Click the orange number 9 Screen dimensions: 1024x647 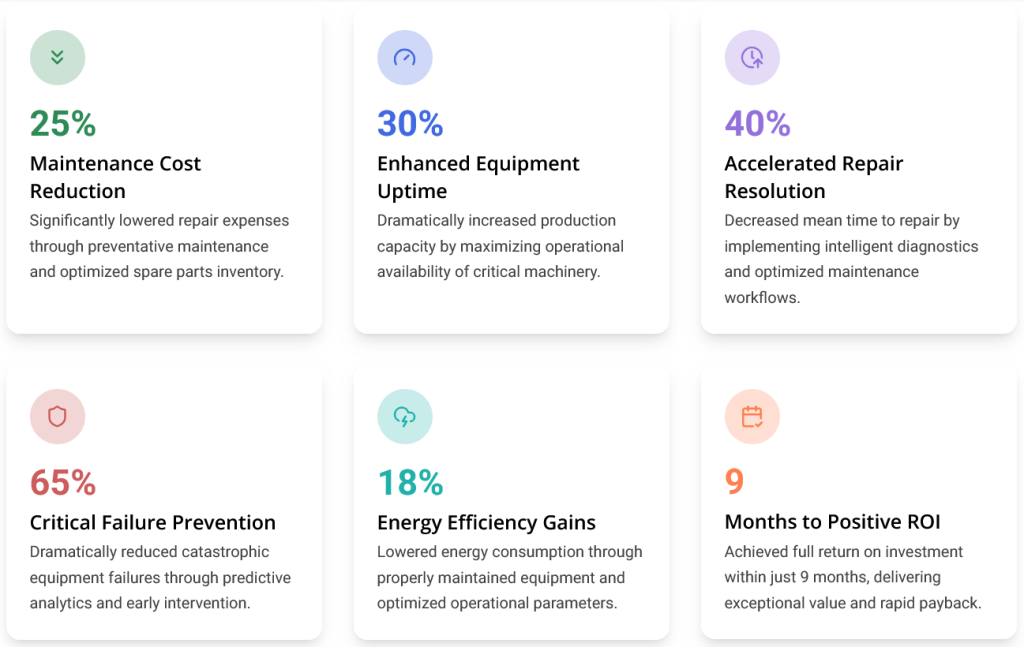coord(734,482)
